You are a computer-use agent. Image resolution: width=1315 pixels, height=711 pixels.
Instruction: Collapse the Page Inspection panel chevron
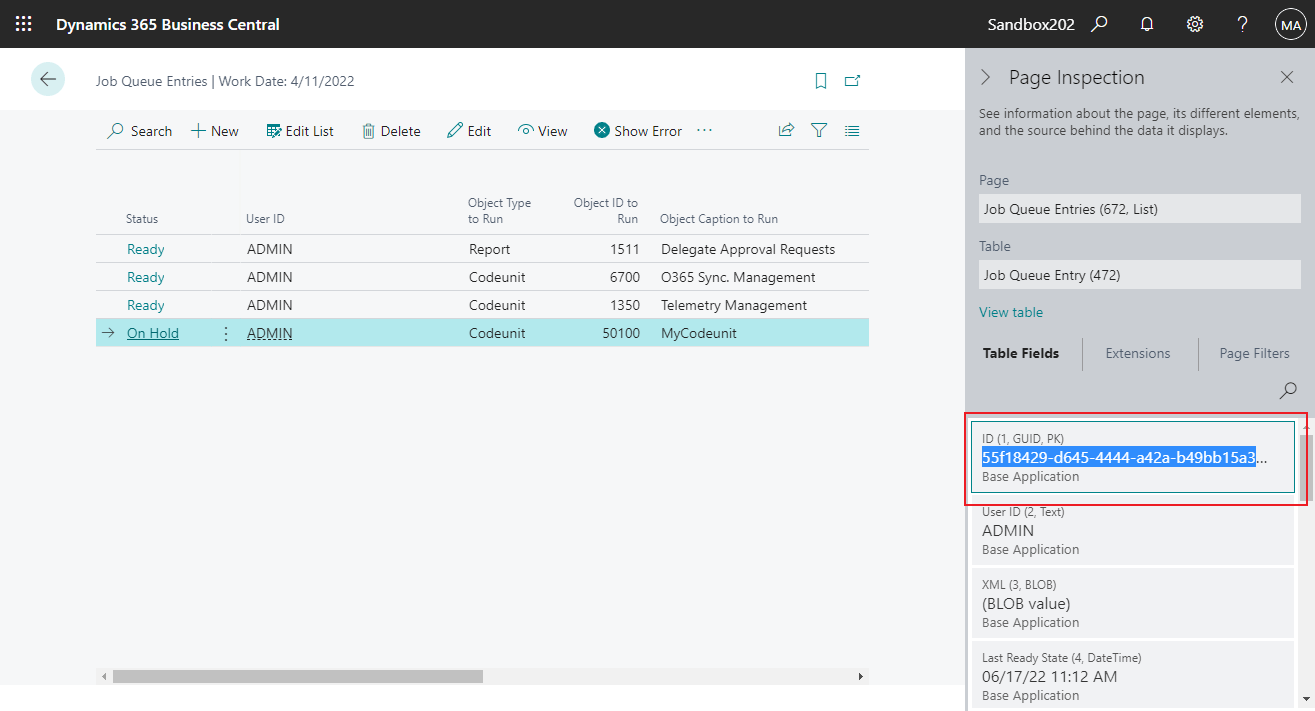pyautogui.click(x=985, y=76)
